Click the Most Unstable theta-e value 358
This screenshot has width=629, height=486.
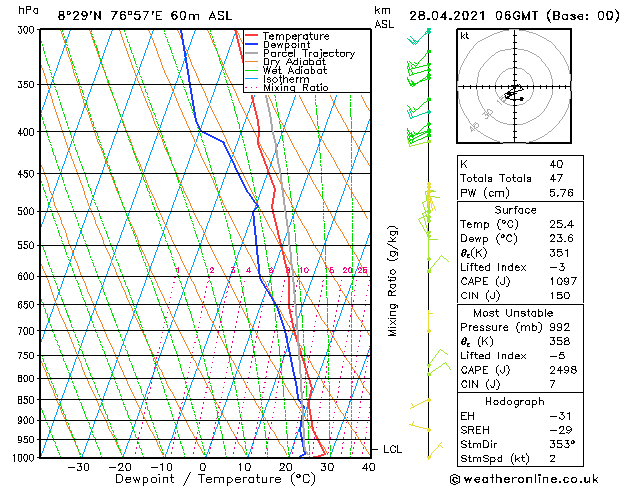[560, 341]
